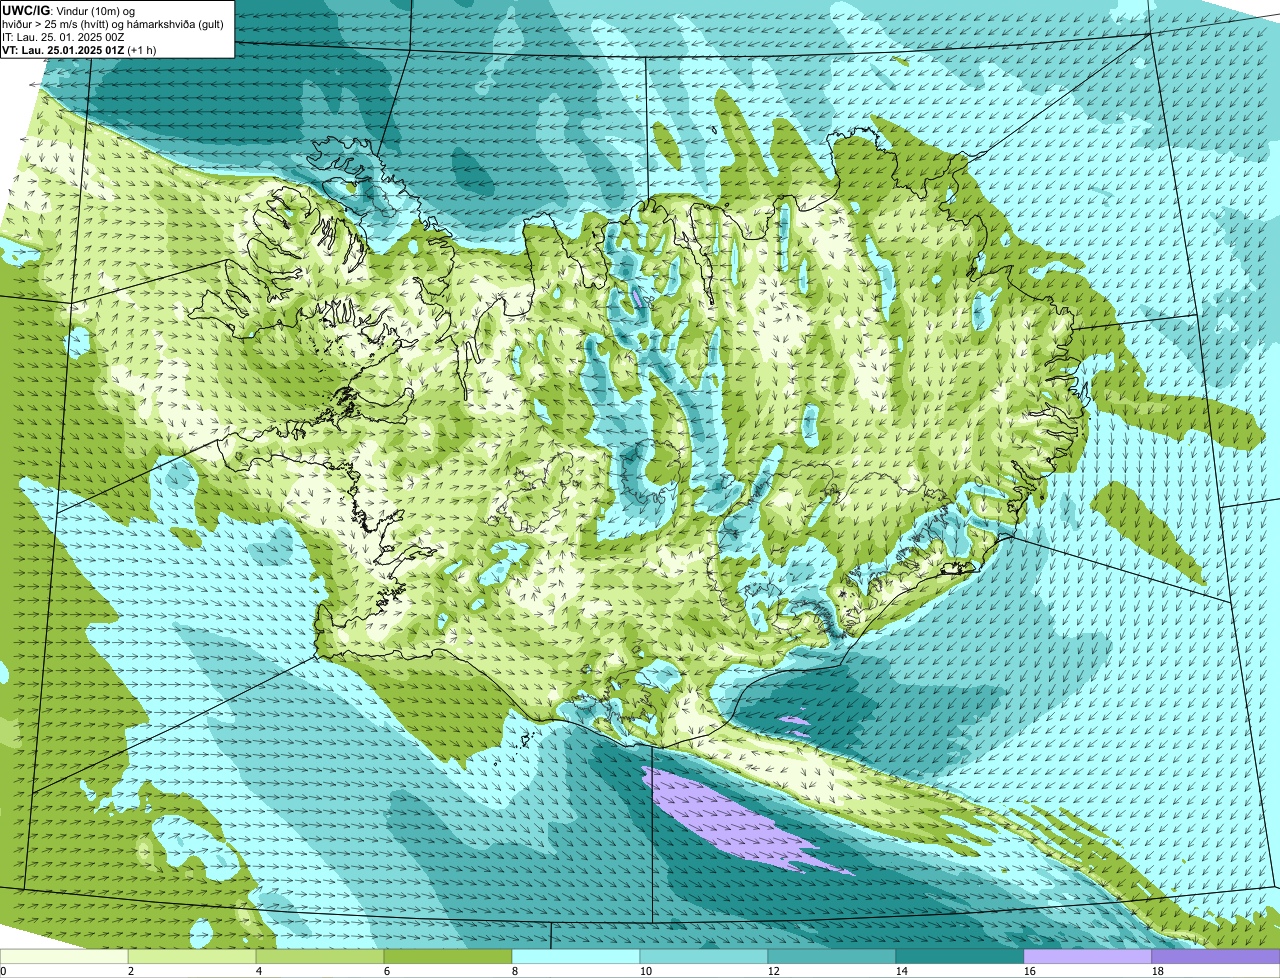Select the valid time "VT: Lau. 25.01.2025 01Z (+1 h)"
The width and height of the screenshot is (1280, 978).
coord(79,50)
